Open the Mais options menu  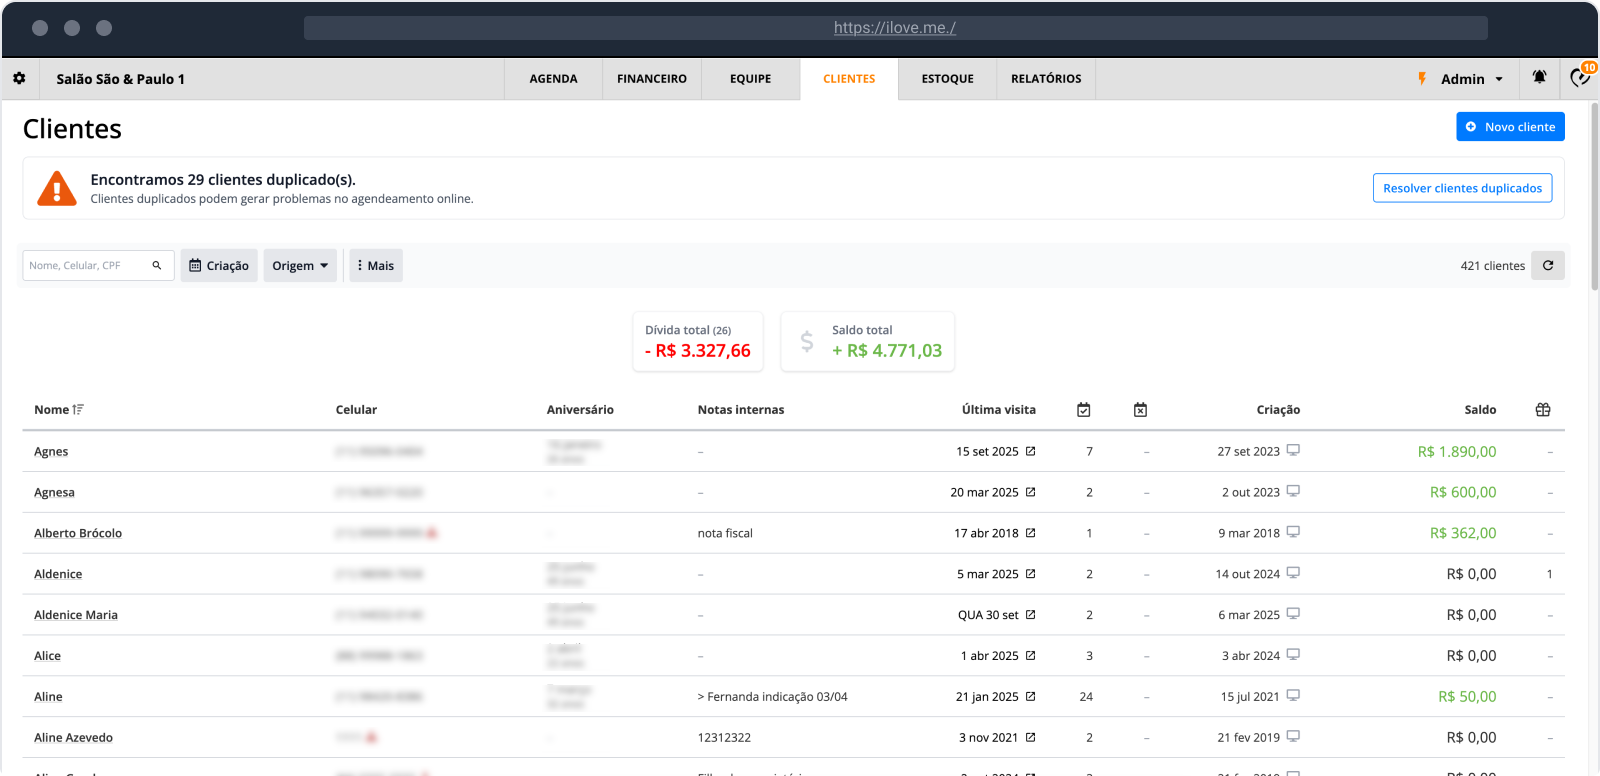point(376,266)
